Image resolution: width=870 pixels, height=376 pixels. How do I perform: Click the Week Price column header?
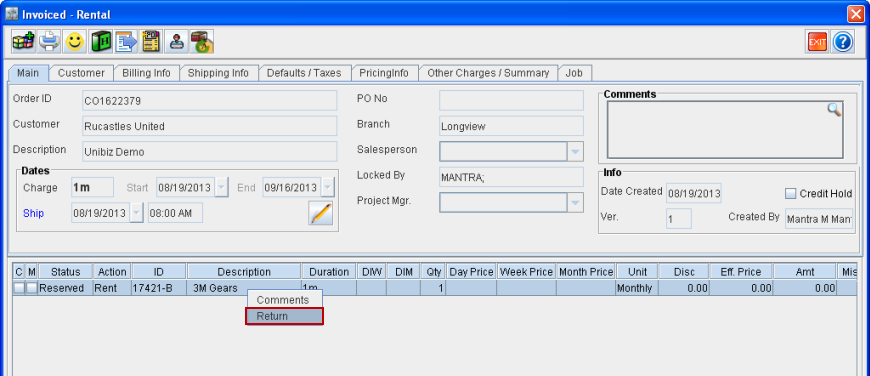pos(527,272)
